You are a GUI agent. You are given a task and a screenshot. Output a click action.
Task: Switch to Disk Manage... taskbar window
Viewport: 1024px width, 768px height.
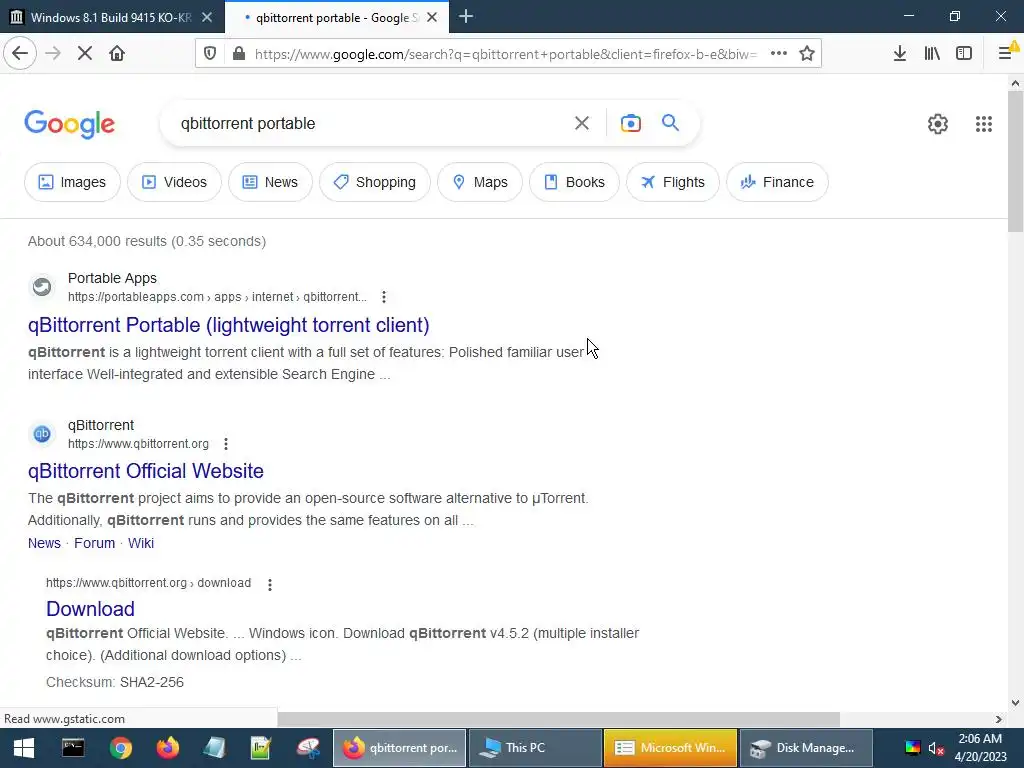[x=807, y=748]
